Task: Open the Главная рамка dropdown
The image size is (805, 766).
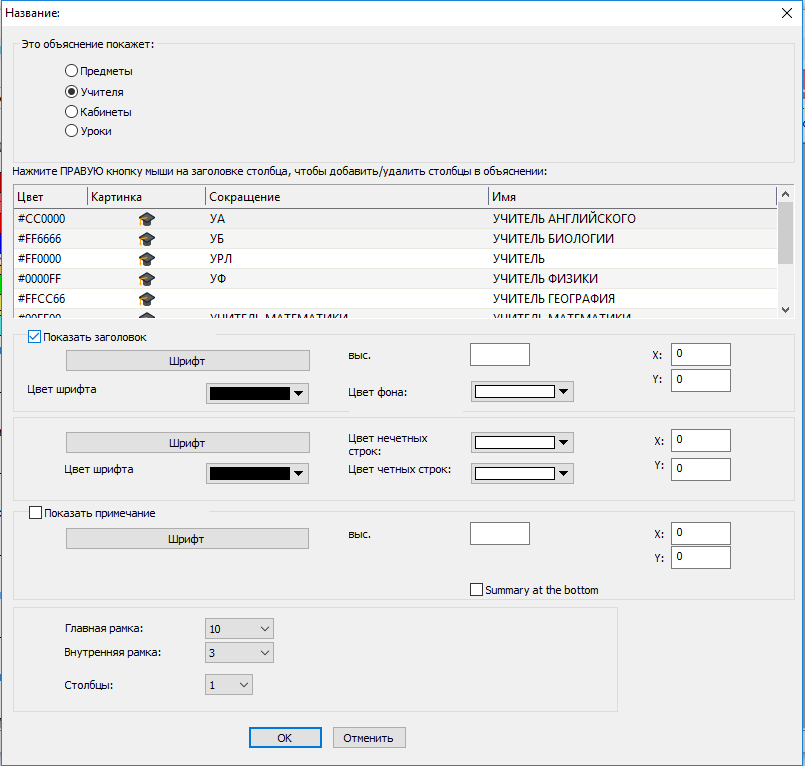Action: point(238,628)
